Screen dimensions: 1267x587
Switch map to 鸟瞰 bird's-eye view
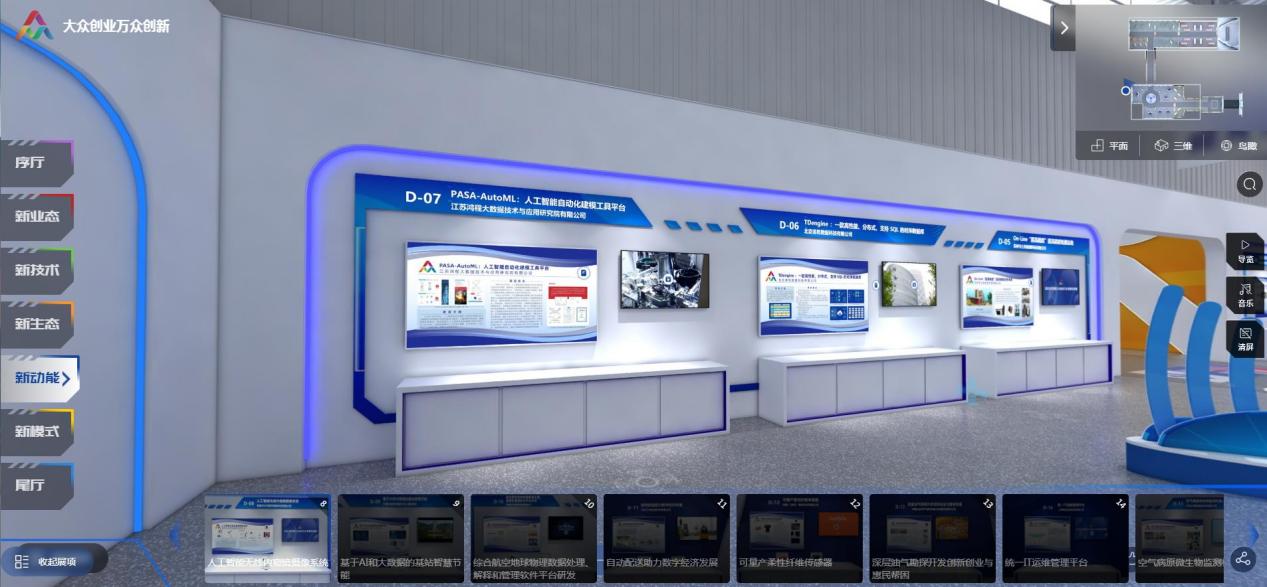(x=1238, y=146)
